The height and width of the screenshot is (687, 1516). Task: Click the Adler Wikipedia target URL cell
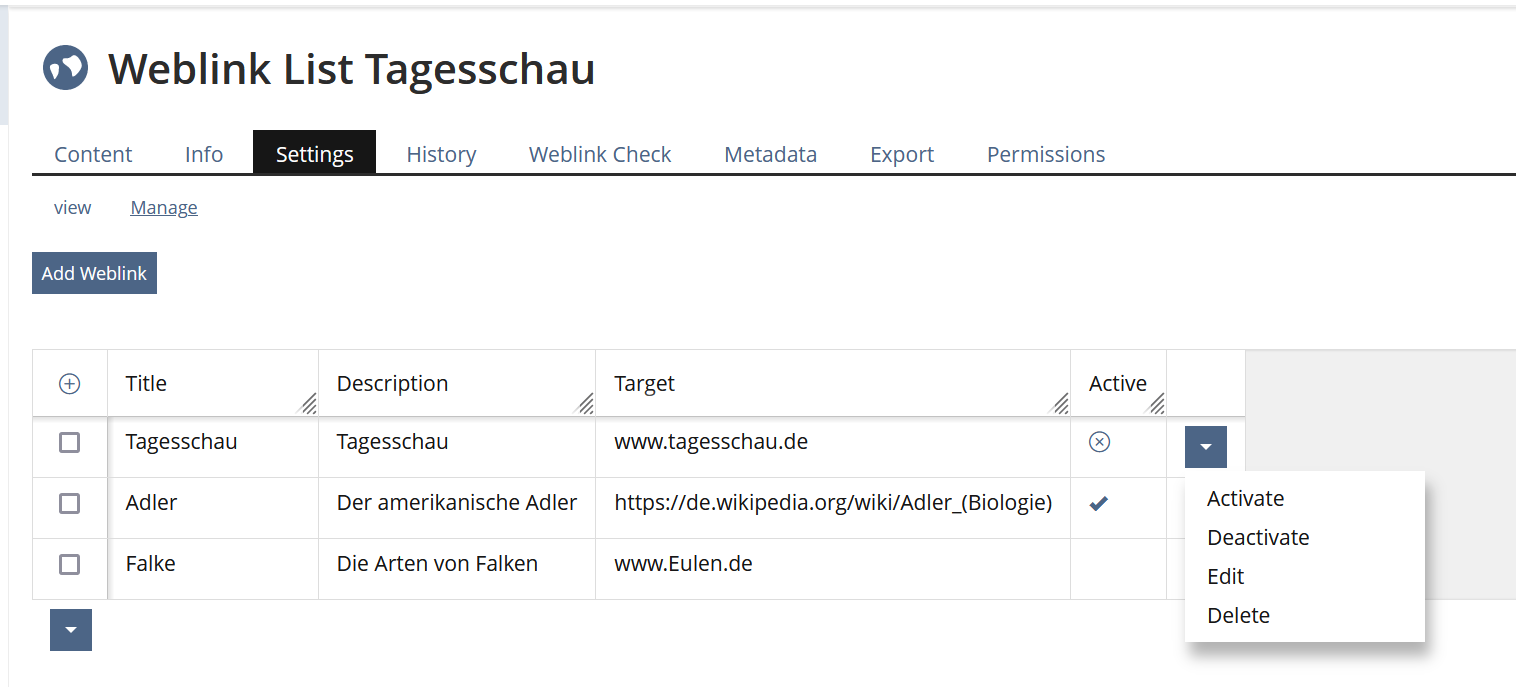[833, 503]
